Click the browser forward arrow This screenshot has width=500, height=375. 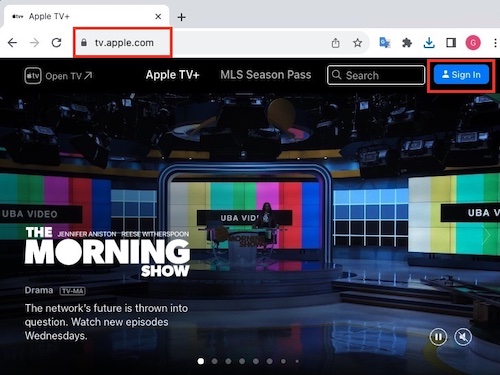click(34, 43)
